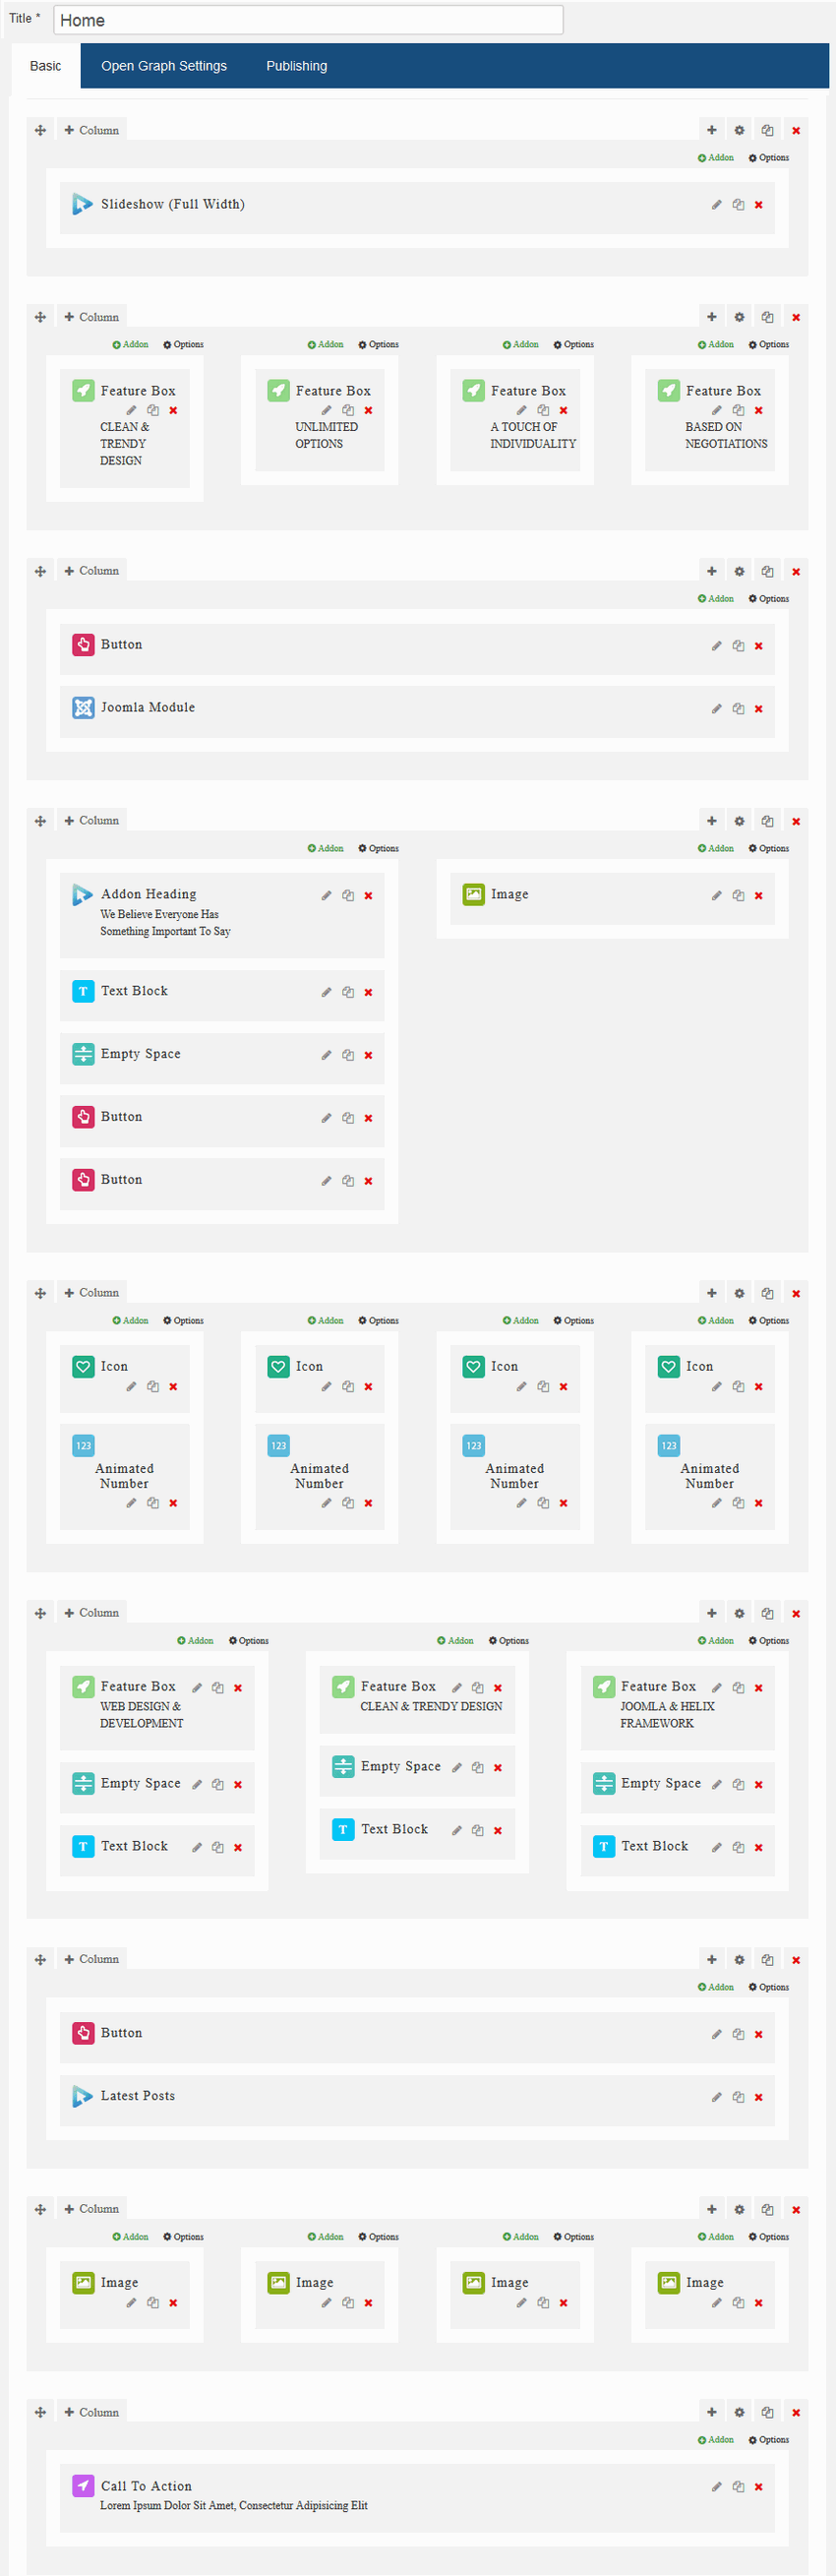This screenshot has height=2576, width=836.
Task: Edit the Latest Posts addon
Action: click(x=716, y=2097)
